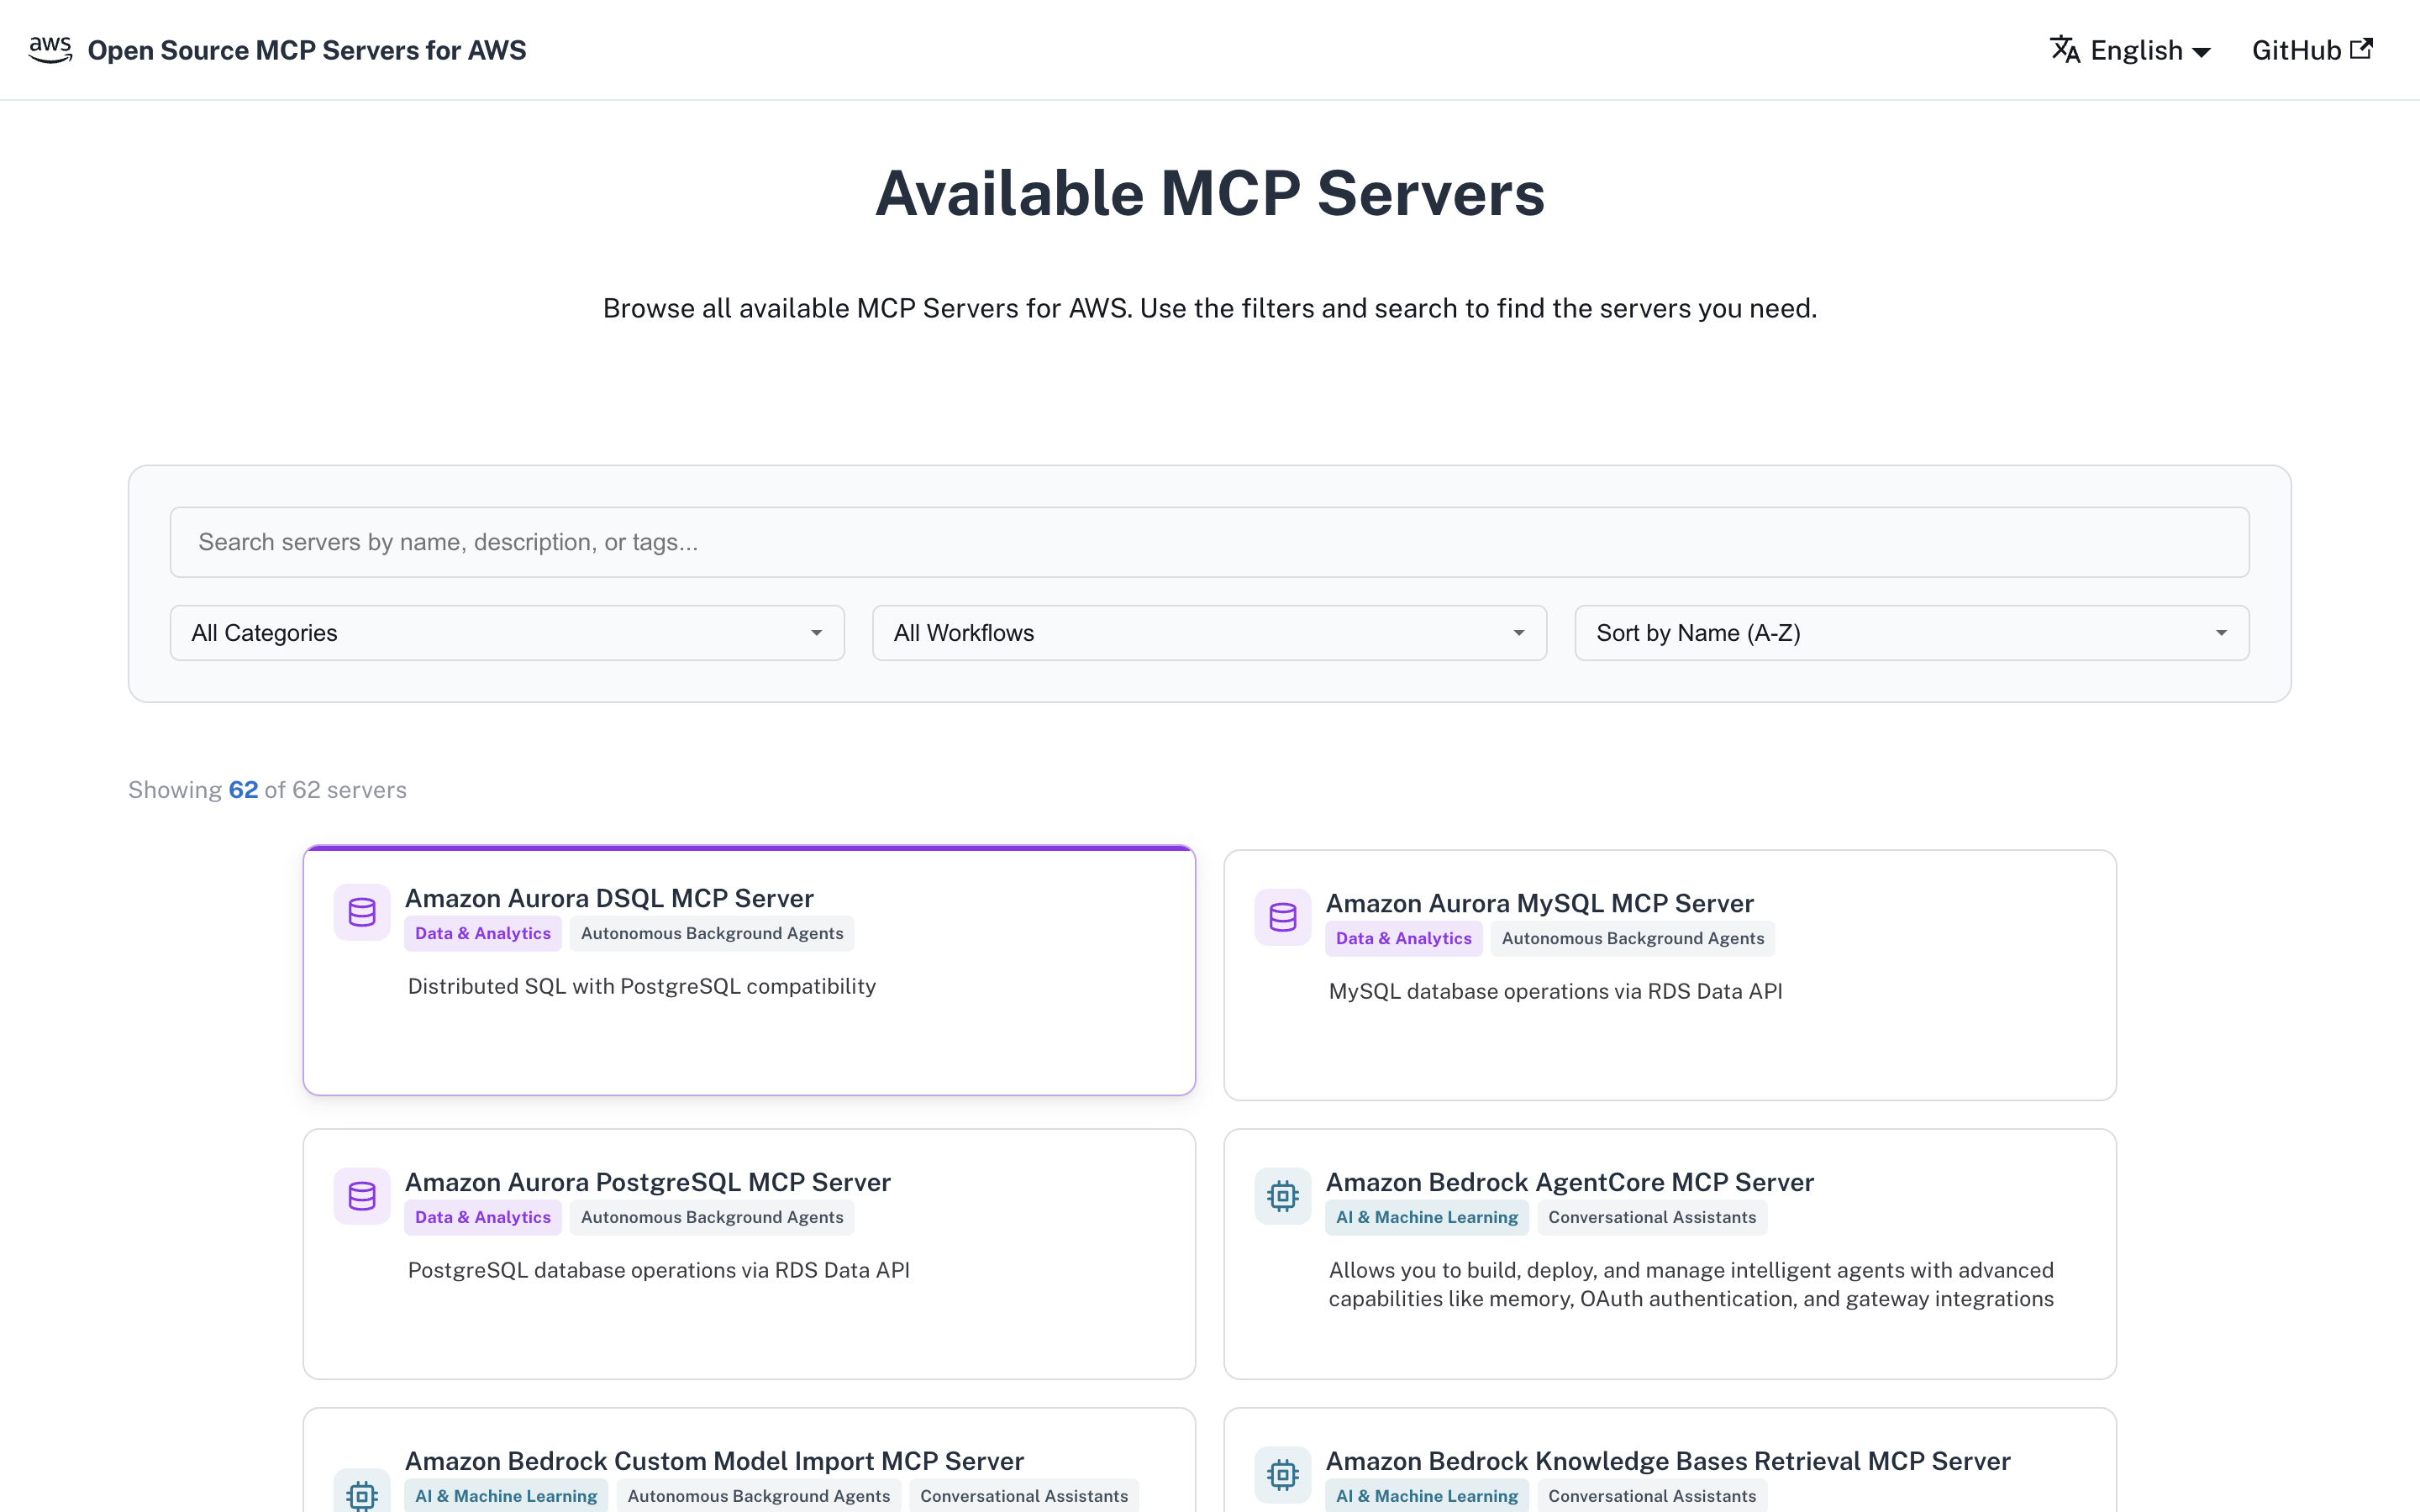Image resolution: width=2420 pixels, height=1512 pixels.
Task: Click Conversational Assistants tag on Knowledge Bases Retrieval
Action: 1652,1496
